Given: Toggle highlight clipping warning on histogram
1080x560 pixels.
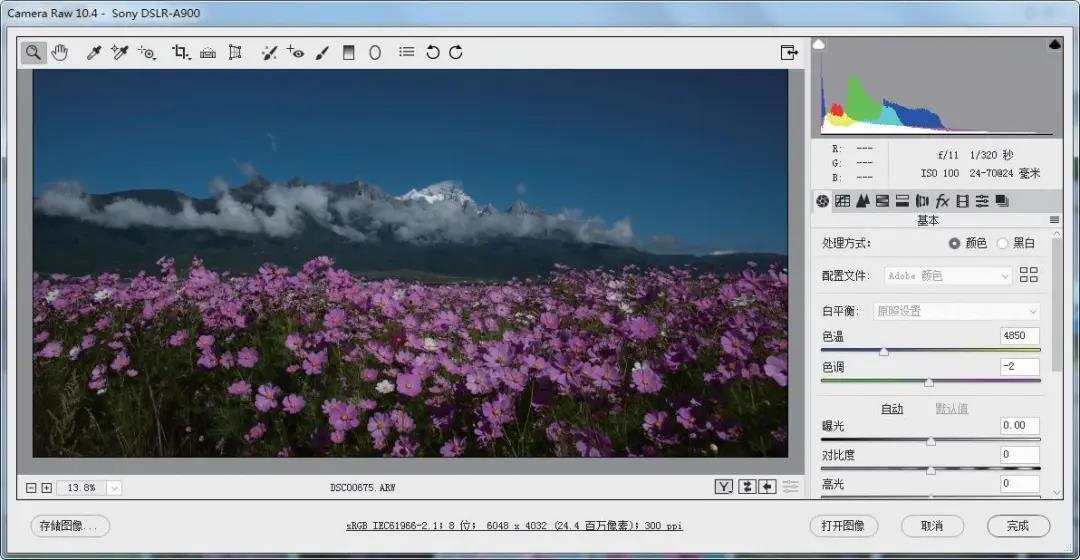Looking at the screenshot, I should [1055, 45].
